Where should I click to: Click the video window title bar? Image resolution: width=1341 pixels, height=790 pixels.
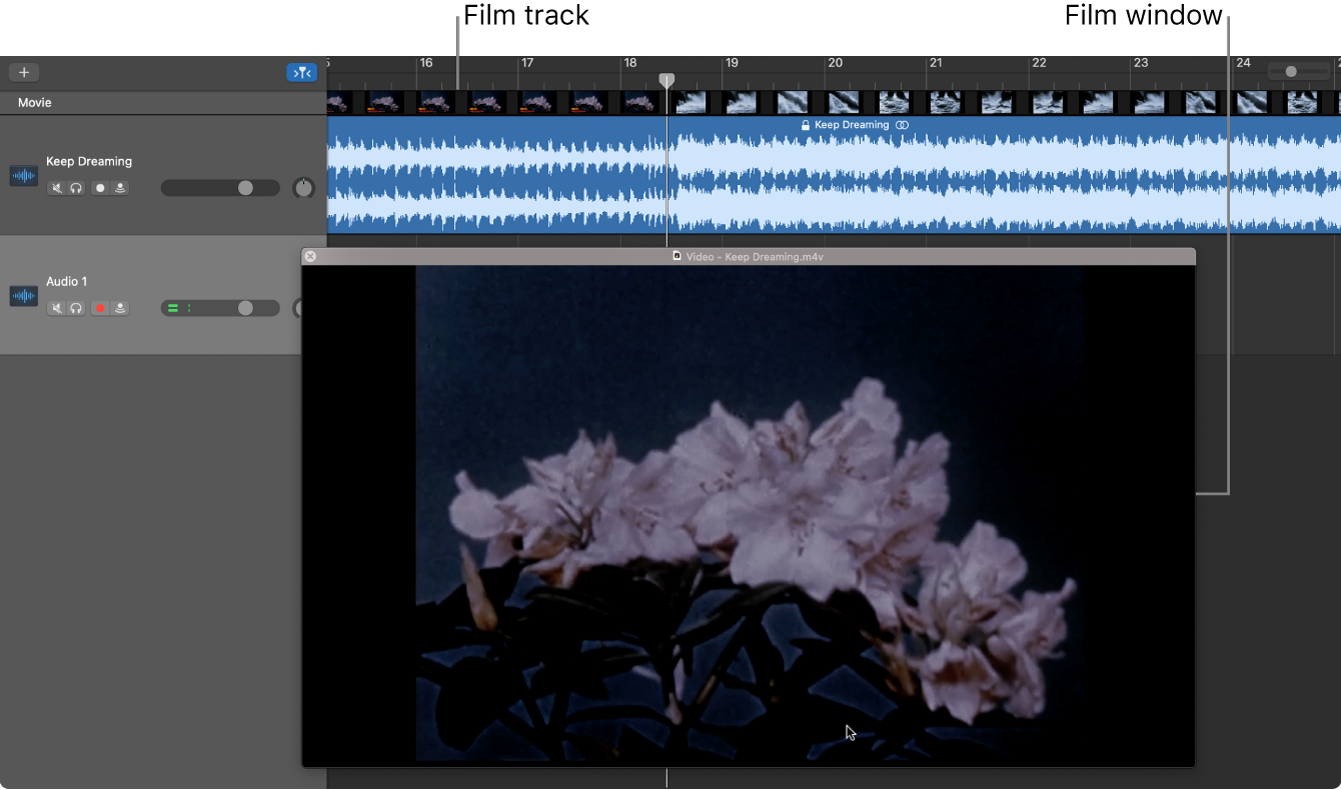point(748,256)
